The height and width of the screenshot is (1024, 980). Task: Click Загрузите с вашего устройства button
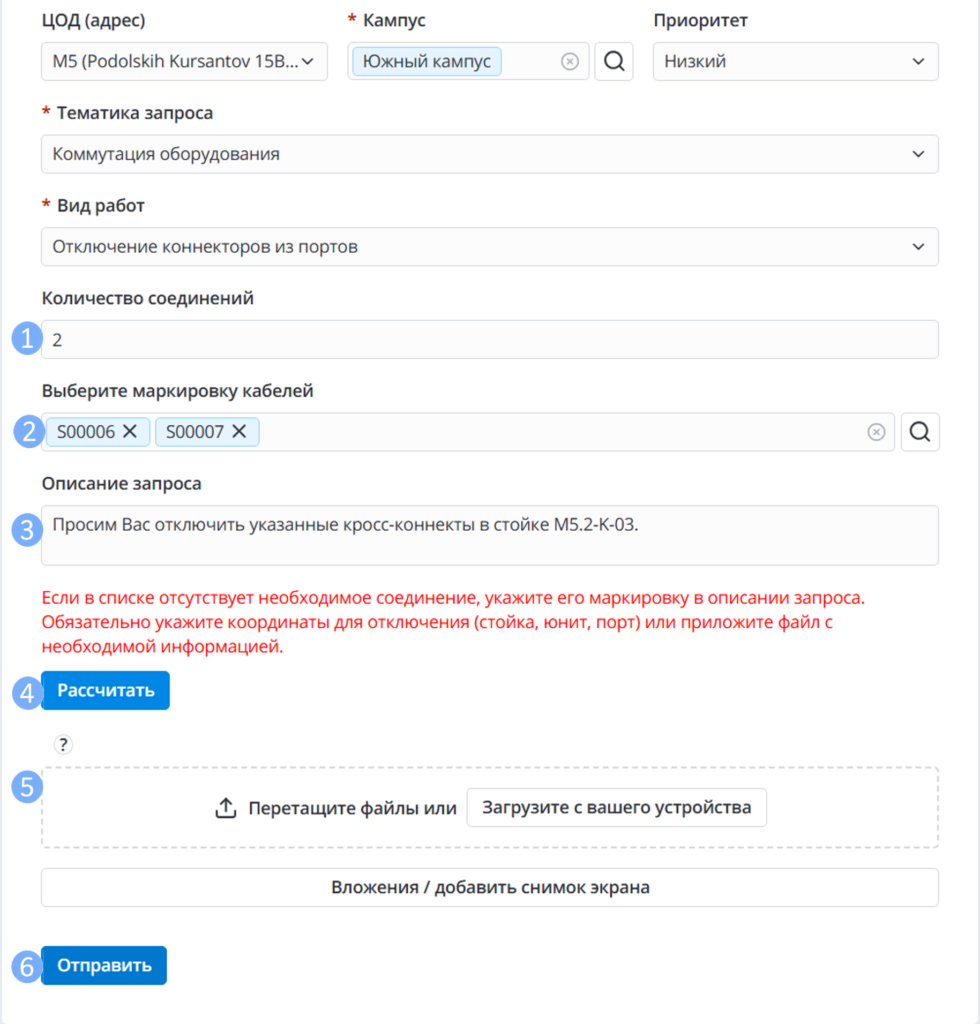click(616, 808)
